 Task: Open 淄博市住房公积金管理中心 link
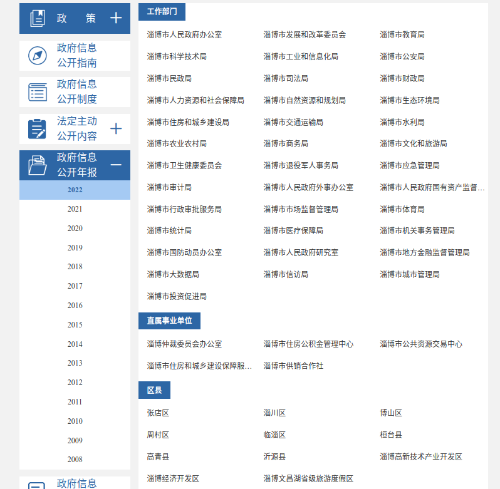pos(308,344)
